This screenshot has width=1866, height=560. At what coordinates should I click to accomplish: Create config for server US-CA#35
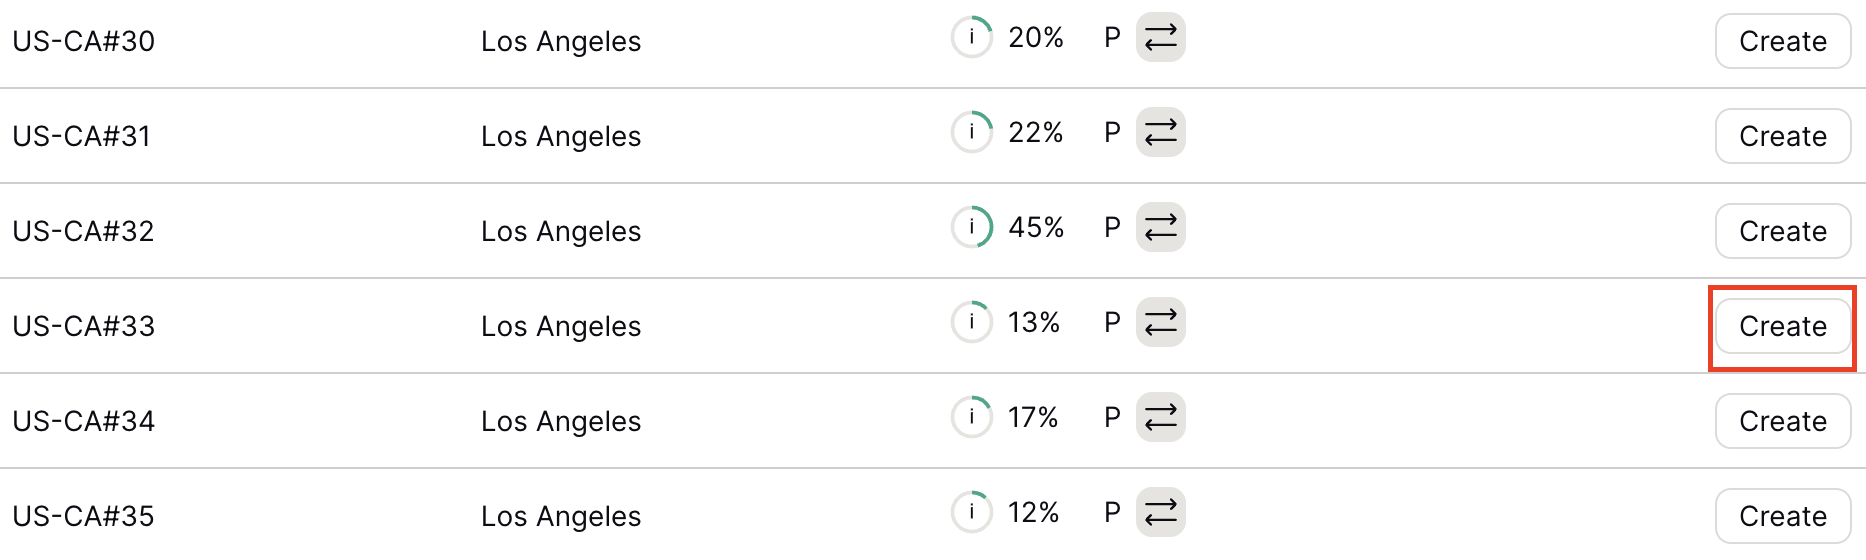point(1783,516)
